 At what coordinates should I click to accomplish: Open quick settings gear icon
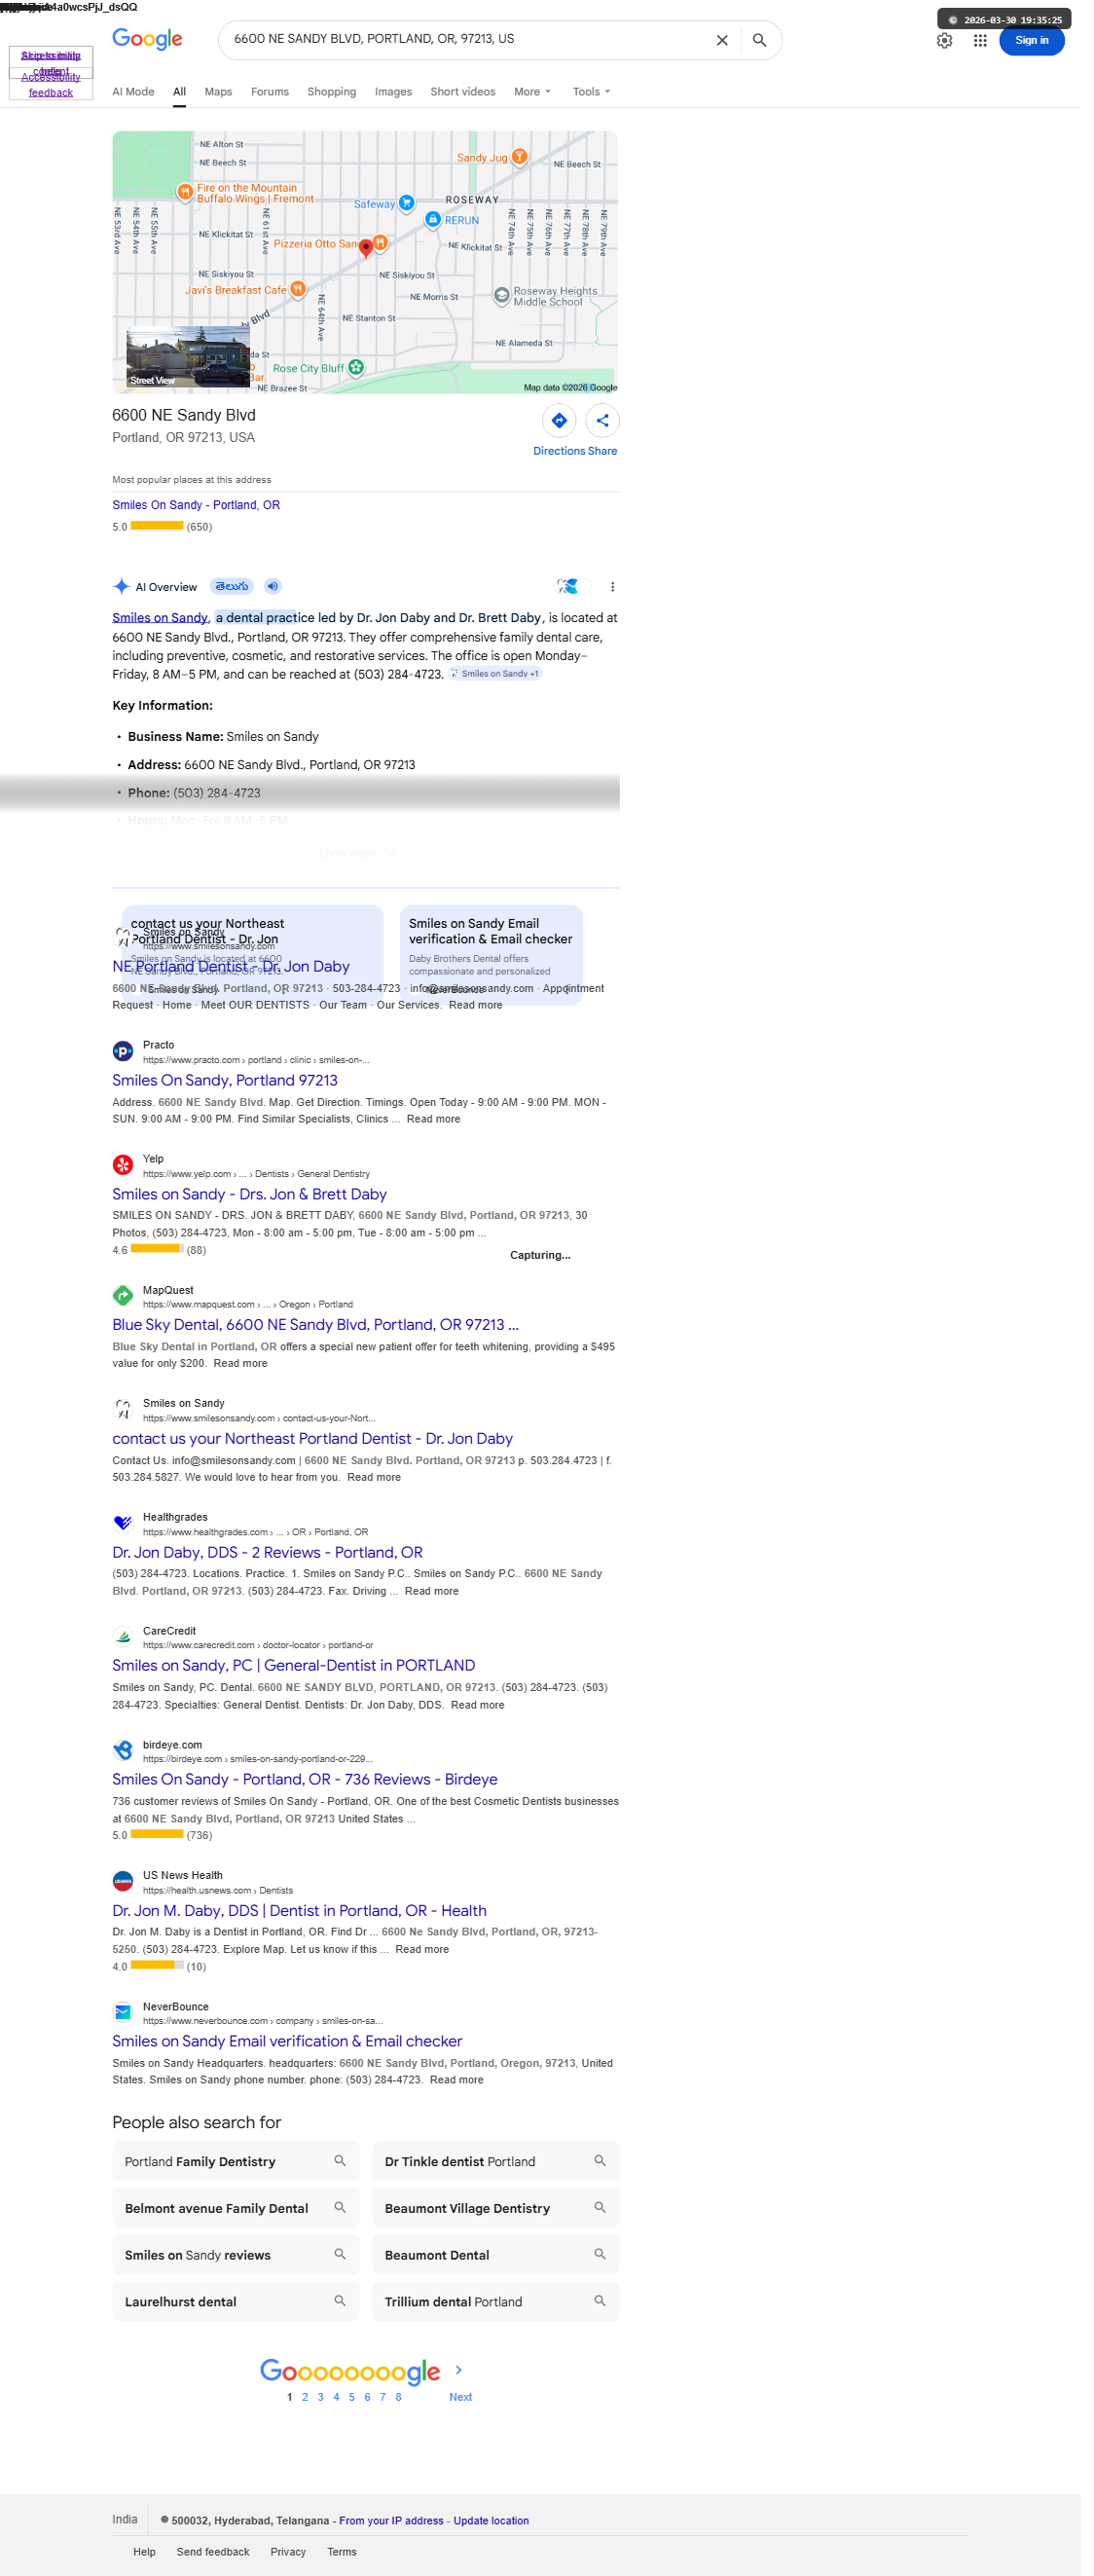944,41
